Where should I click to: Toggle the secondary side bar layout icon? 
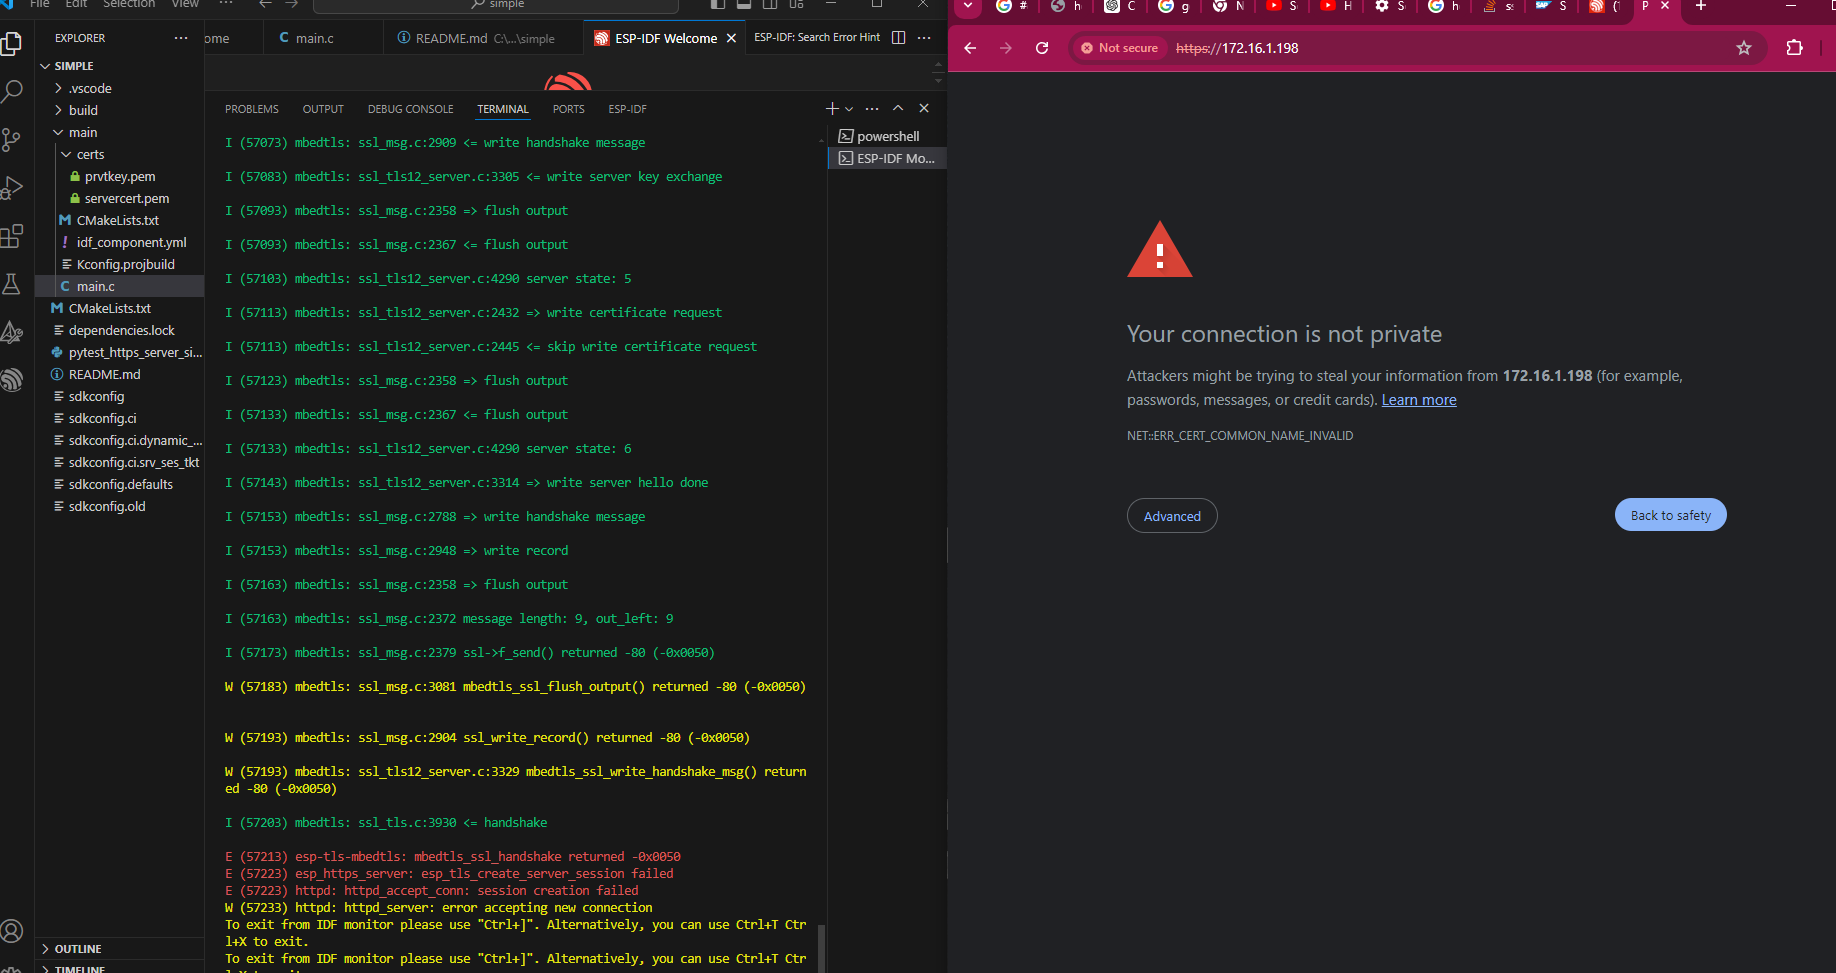[770, 4]
